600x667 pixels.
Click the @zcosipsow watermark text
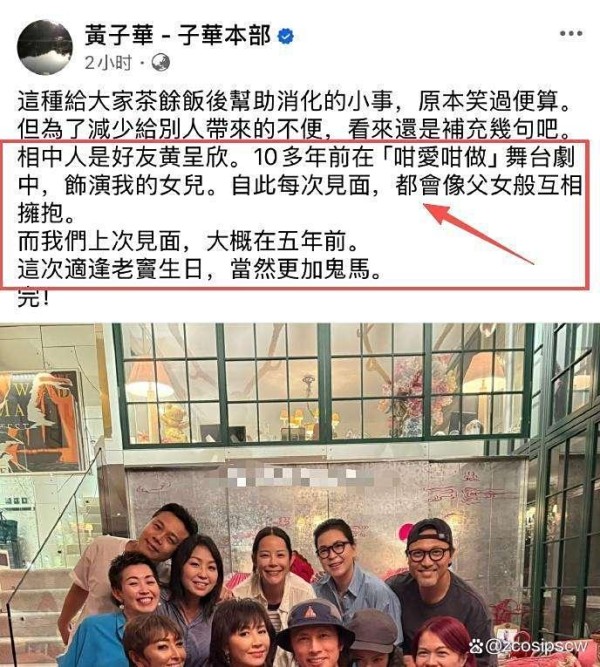(537, 647)
